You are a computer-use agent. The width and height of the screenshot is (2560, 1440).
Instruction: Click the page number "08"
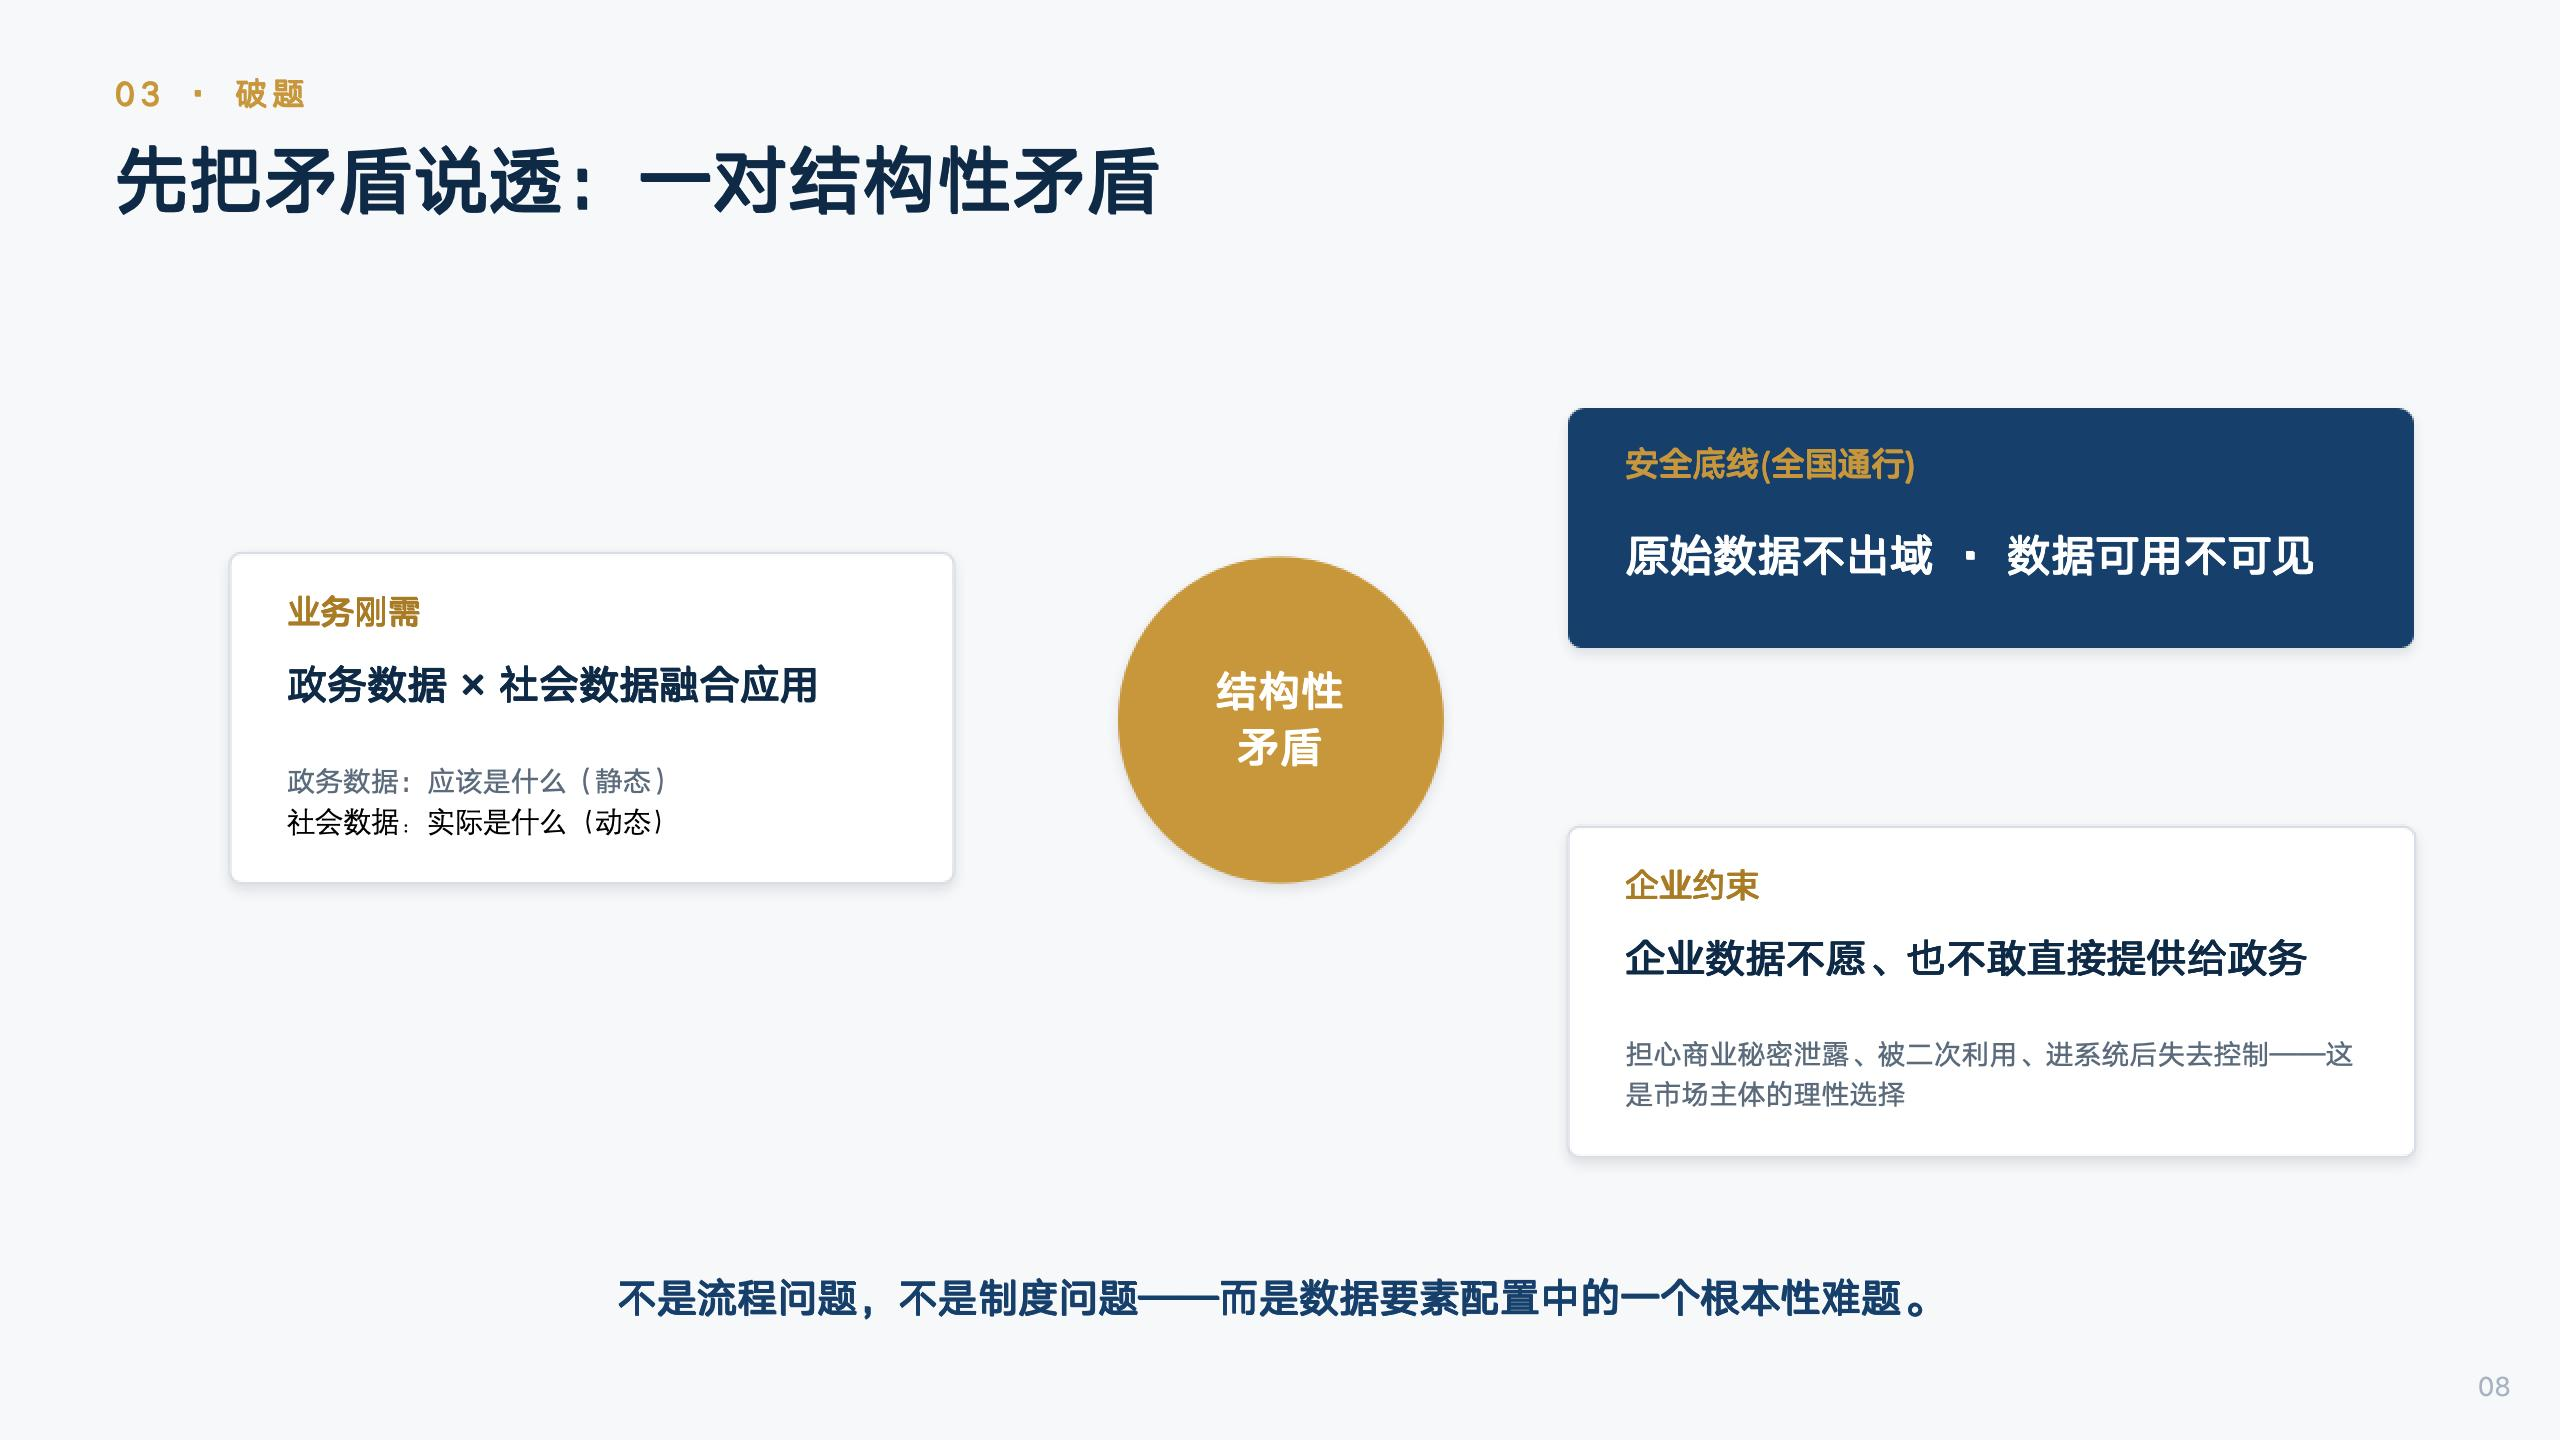click(x=2494, y=1386)
